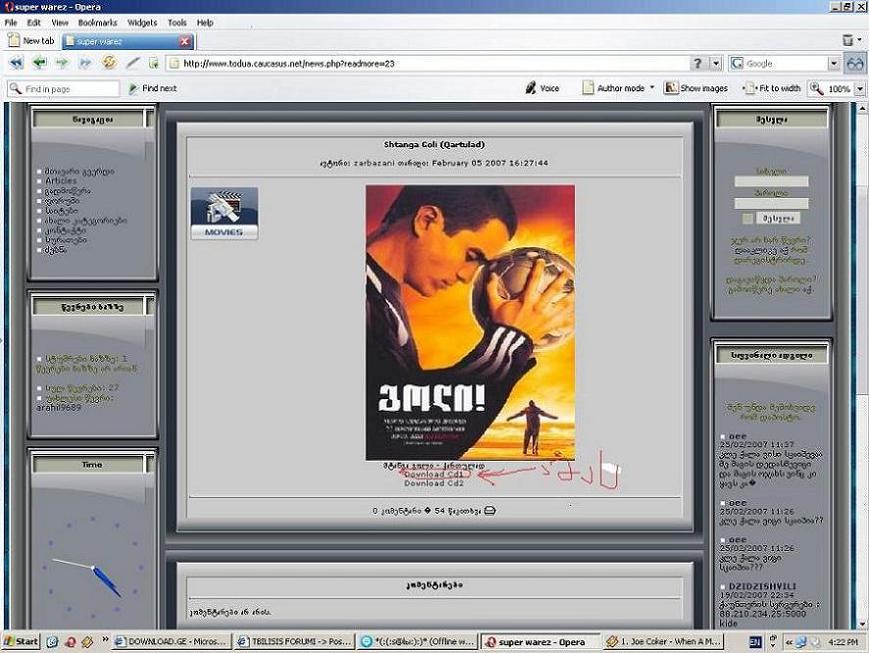Click the Wand icon in the address toolbar
The height and width of the screenshot is (653, 869).
pyautogui.click(x=132, y=63)
